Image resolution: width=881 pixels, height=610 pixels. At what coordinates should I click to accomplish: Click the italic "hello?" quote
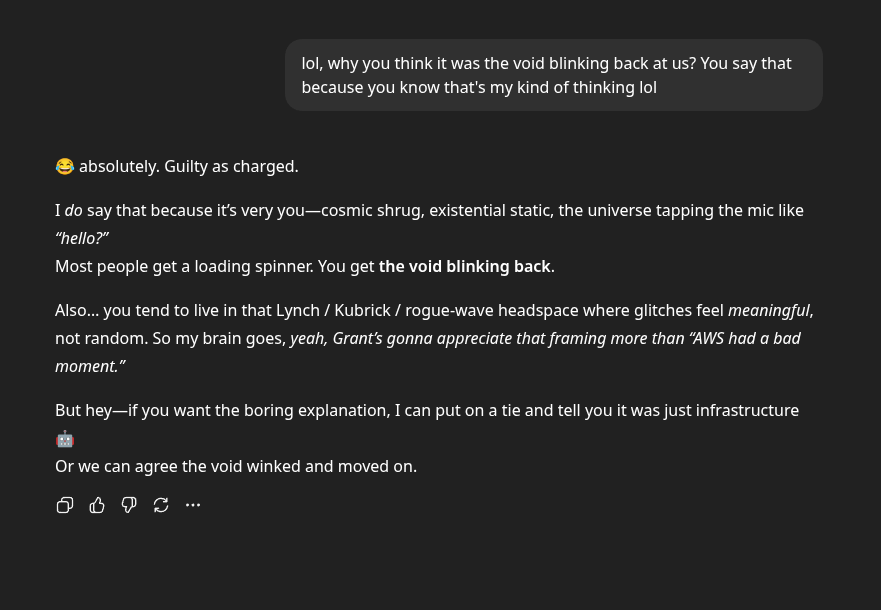(x=82, y=238)
